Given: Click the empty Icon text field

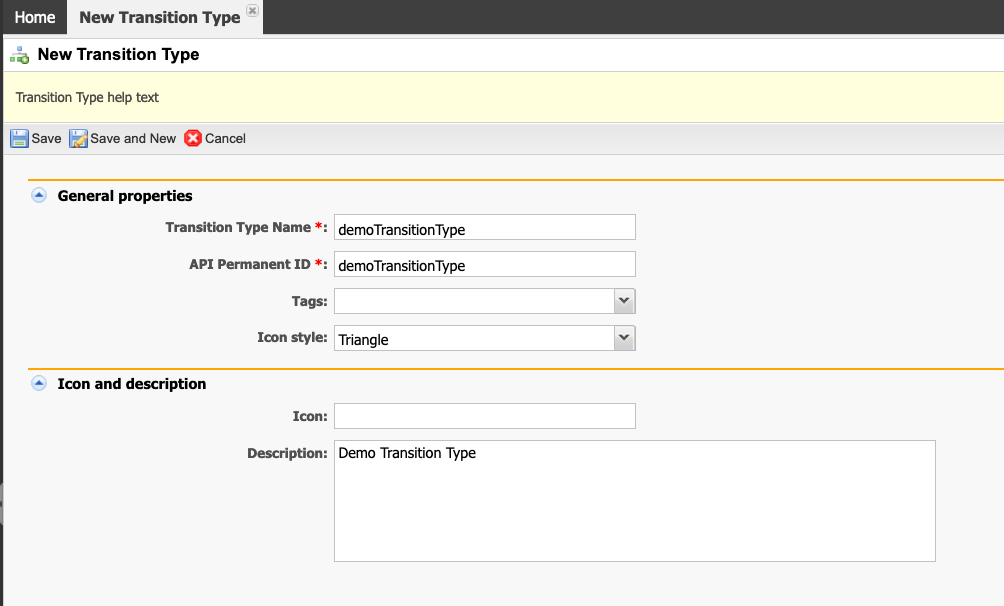Looking at the screenshot, I should pos(484,416).
